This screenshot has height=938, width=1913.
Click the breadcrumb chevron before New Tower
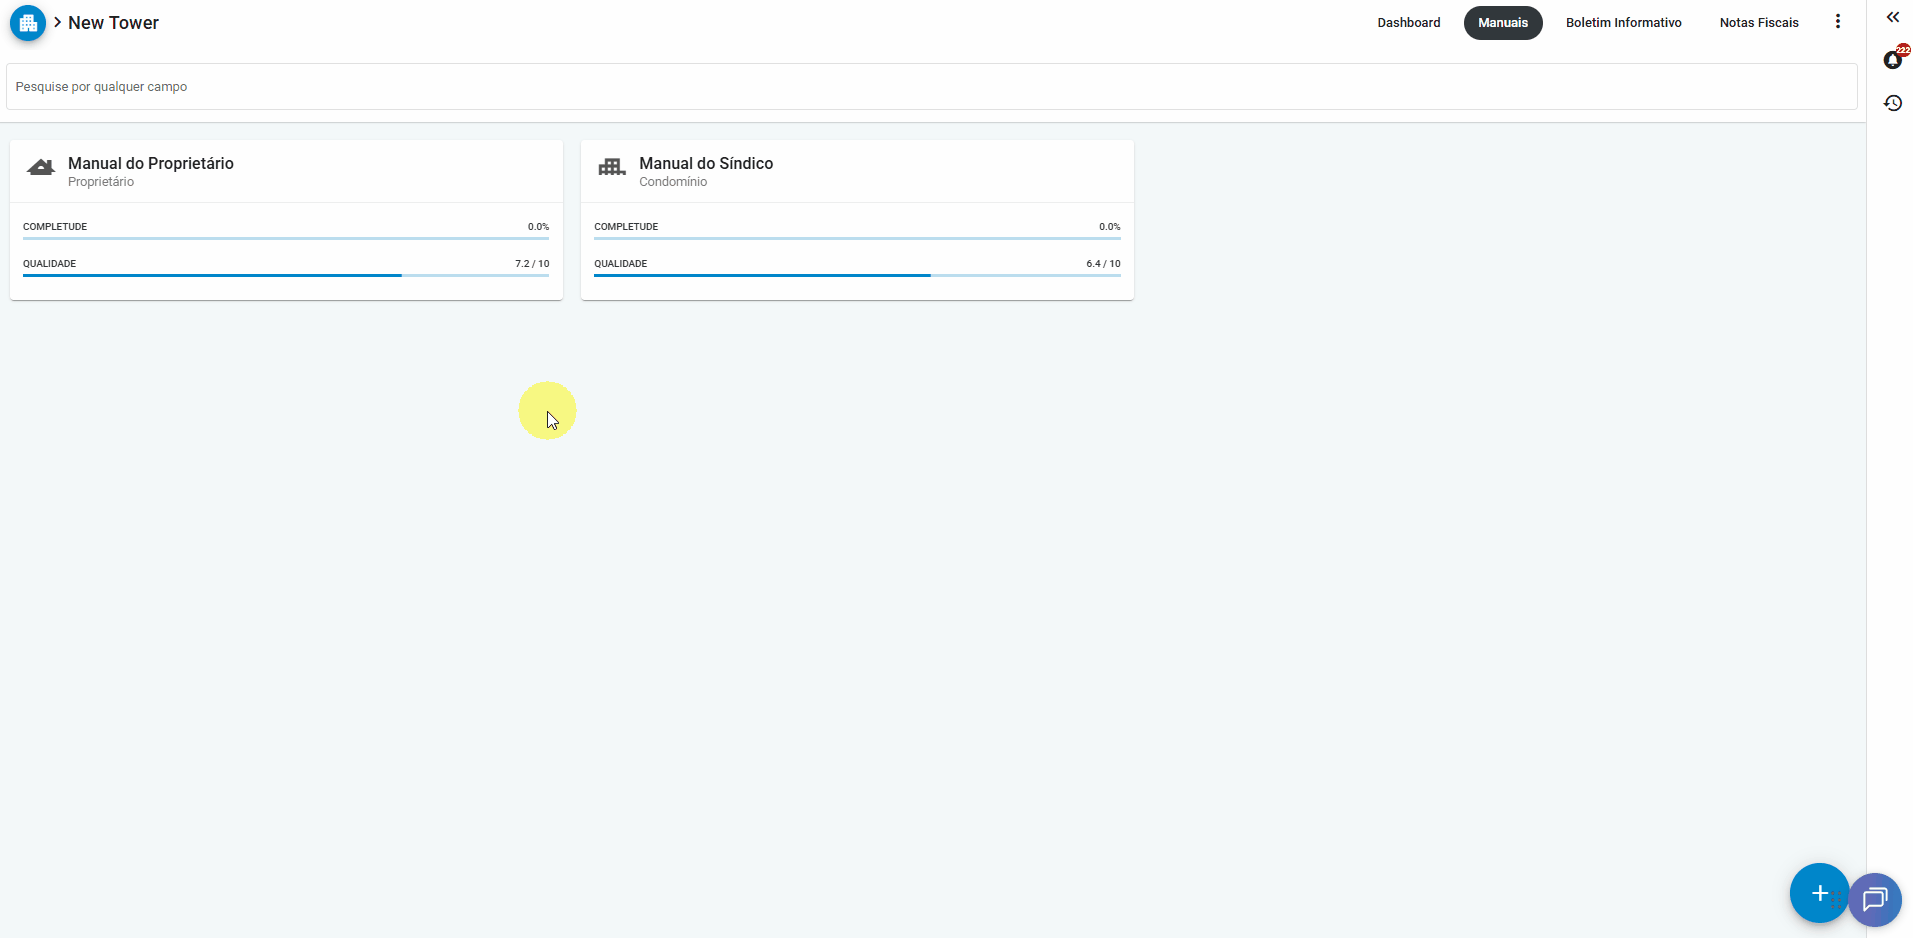(57, 22)
